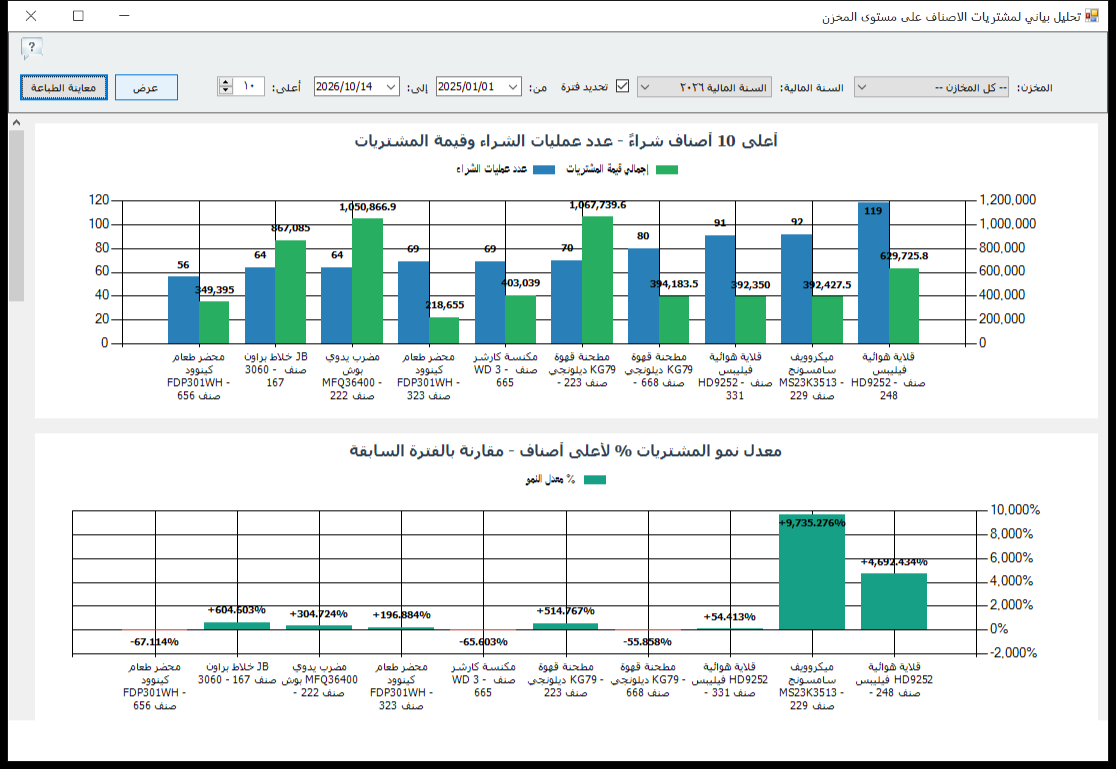1116x769 pixels.
Task: Open the المخزن warehouse dropdown
Action: [931, 87]
